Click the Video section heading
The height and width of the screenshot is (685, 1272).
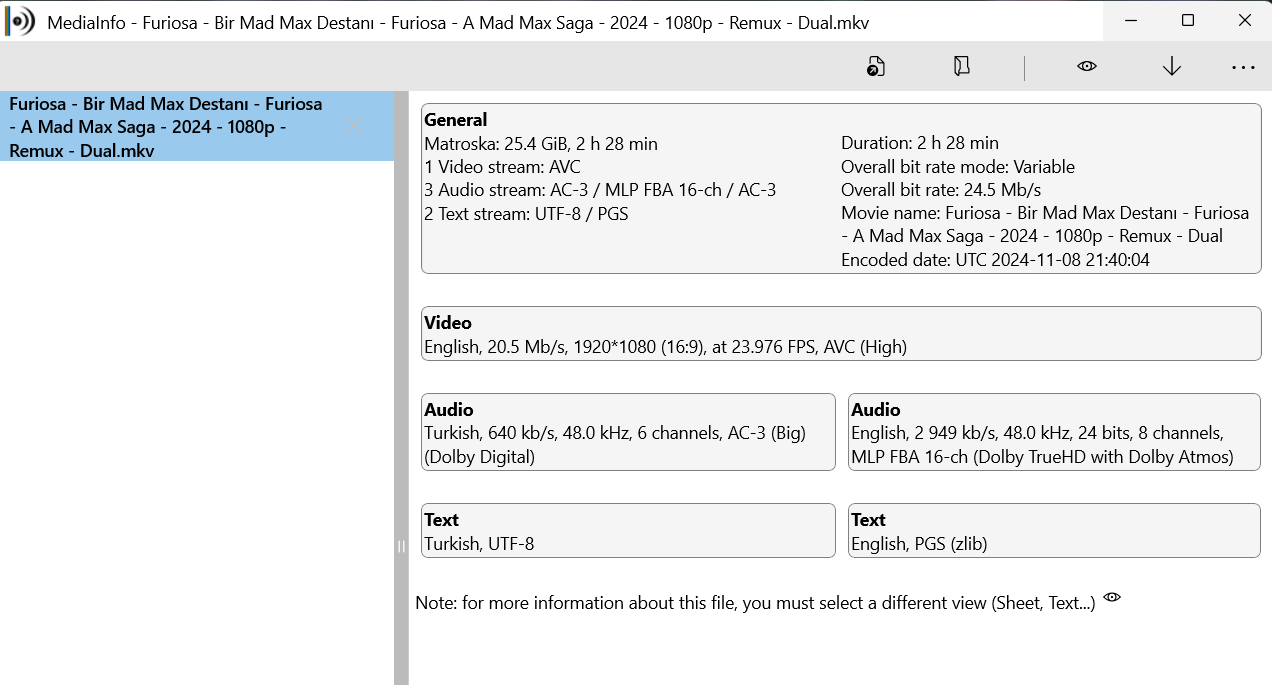click(x=448, y=323)
